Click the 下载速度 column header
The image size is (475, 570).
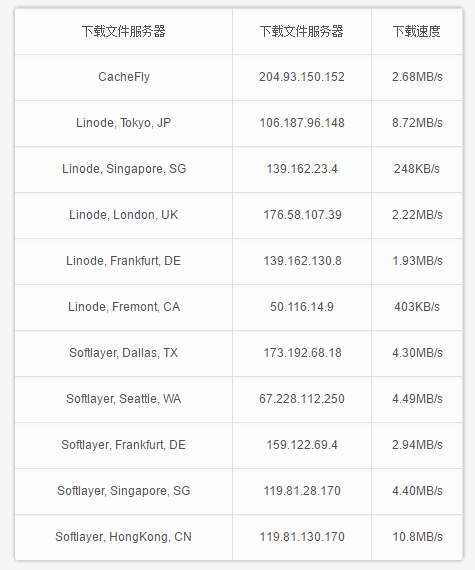[x=416, y=32]
